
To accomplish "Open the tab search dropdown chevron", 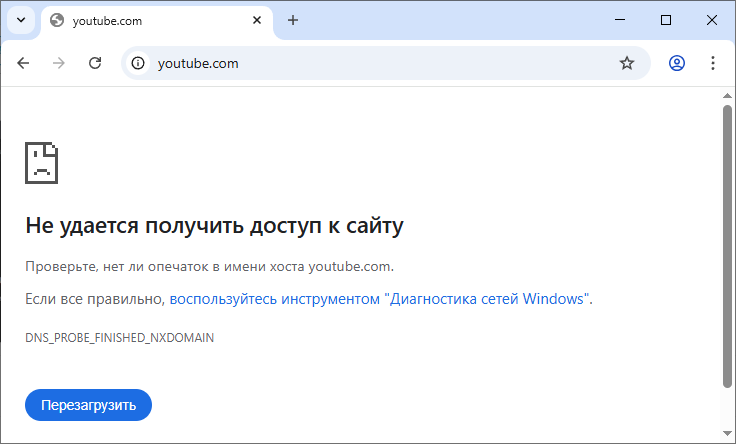I will click(x=20, y=20).
